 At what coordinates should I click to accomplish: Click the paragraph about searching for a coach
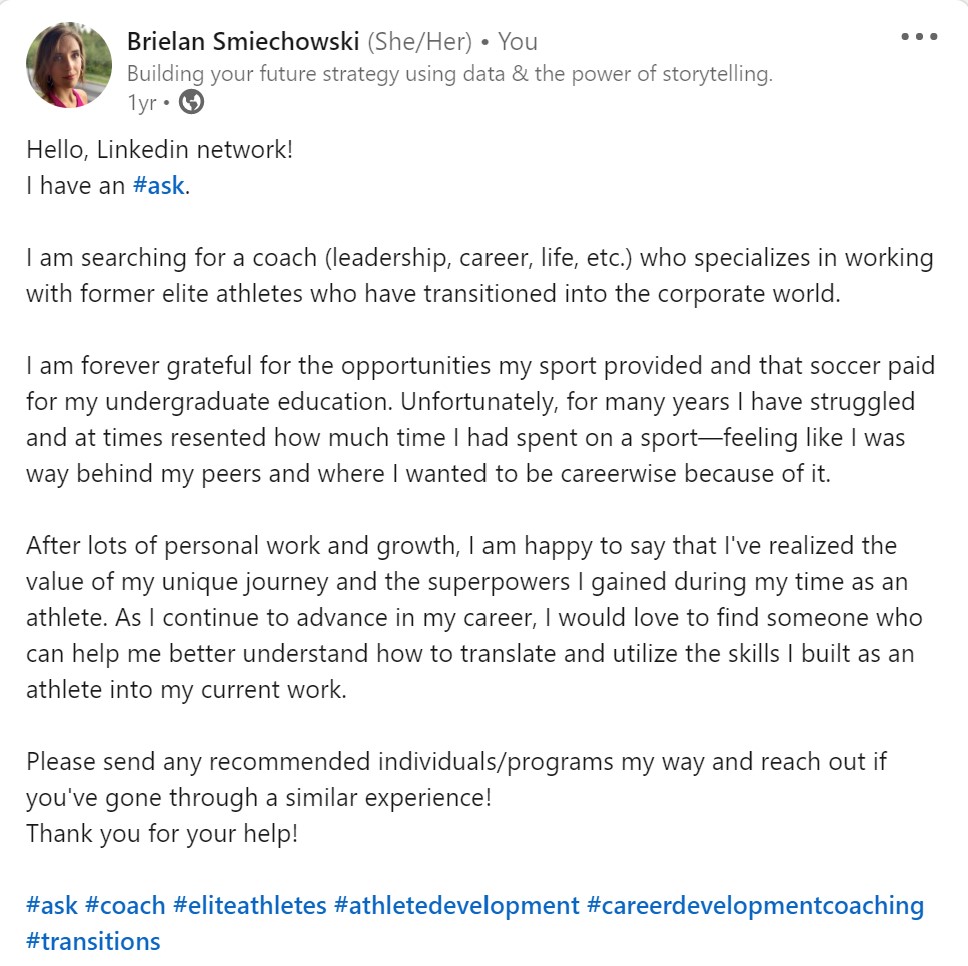tap(480, 276)
